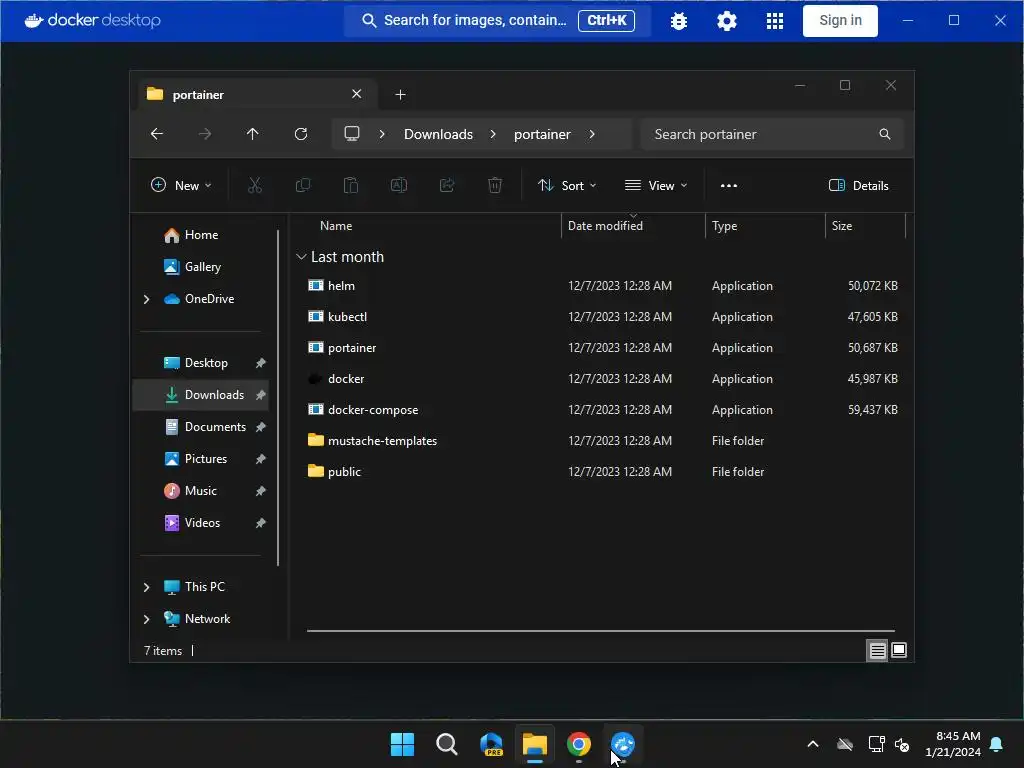Screen dimensions: 1024x768
Task: Sort by Name column header
Action: (x=336, y=226)
